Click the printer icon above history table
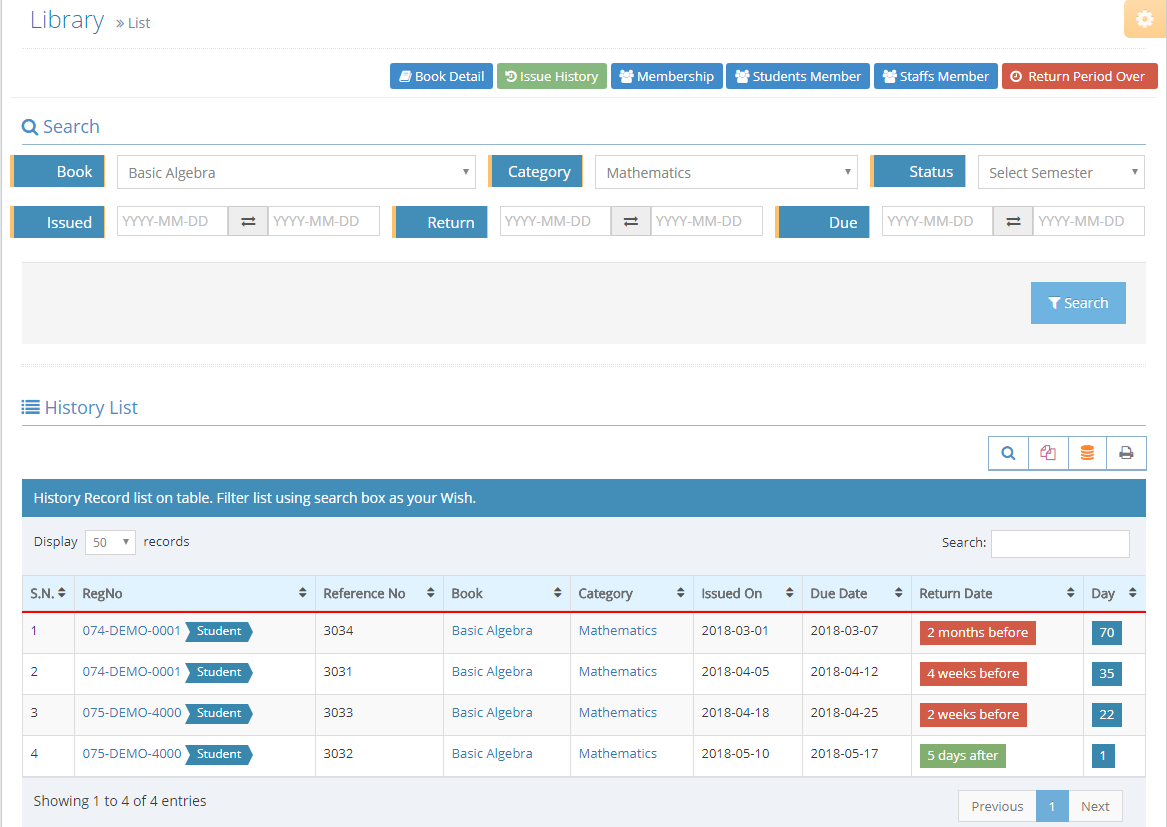1167x827 pixels. (1126, 453)
